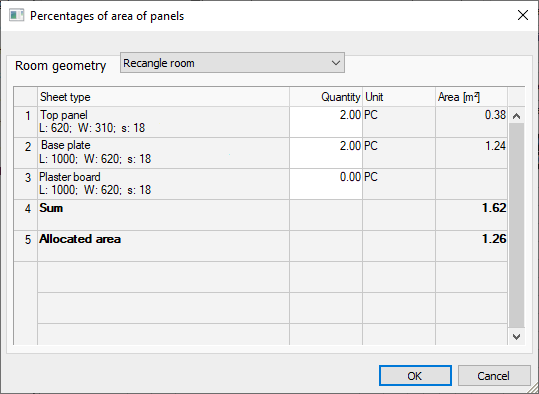Click row number 3 header

pyautogui.click(x=26, y=184)
